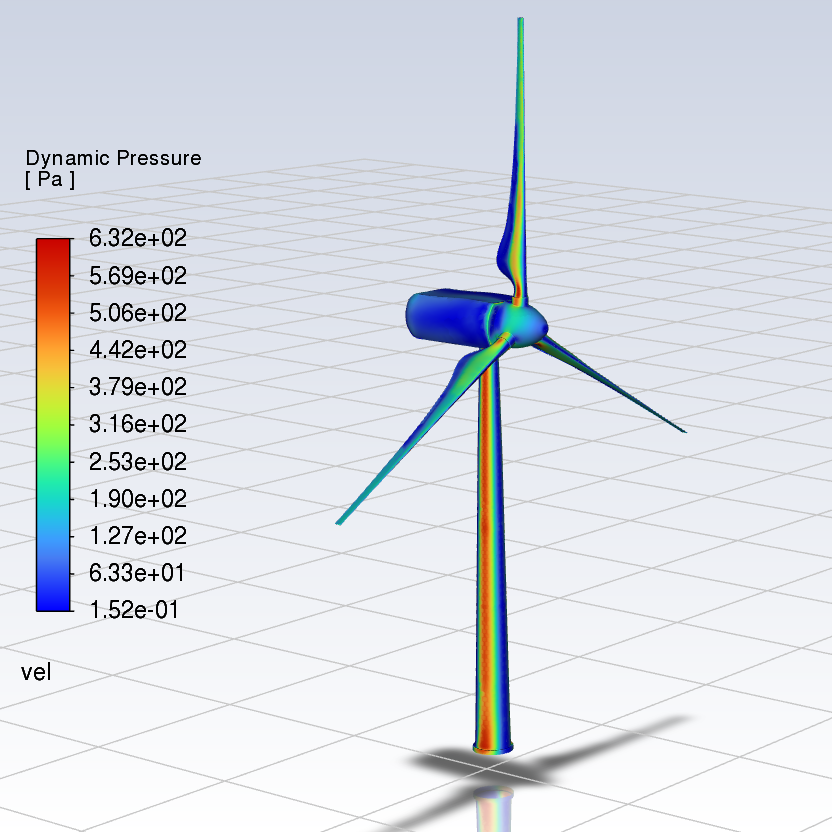Select the 6.32e+02 maximum legend value
The image size is (832, 832).
138,238
